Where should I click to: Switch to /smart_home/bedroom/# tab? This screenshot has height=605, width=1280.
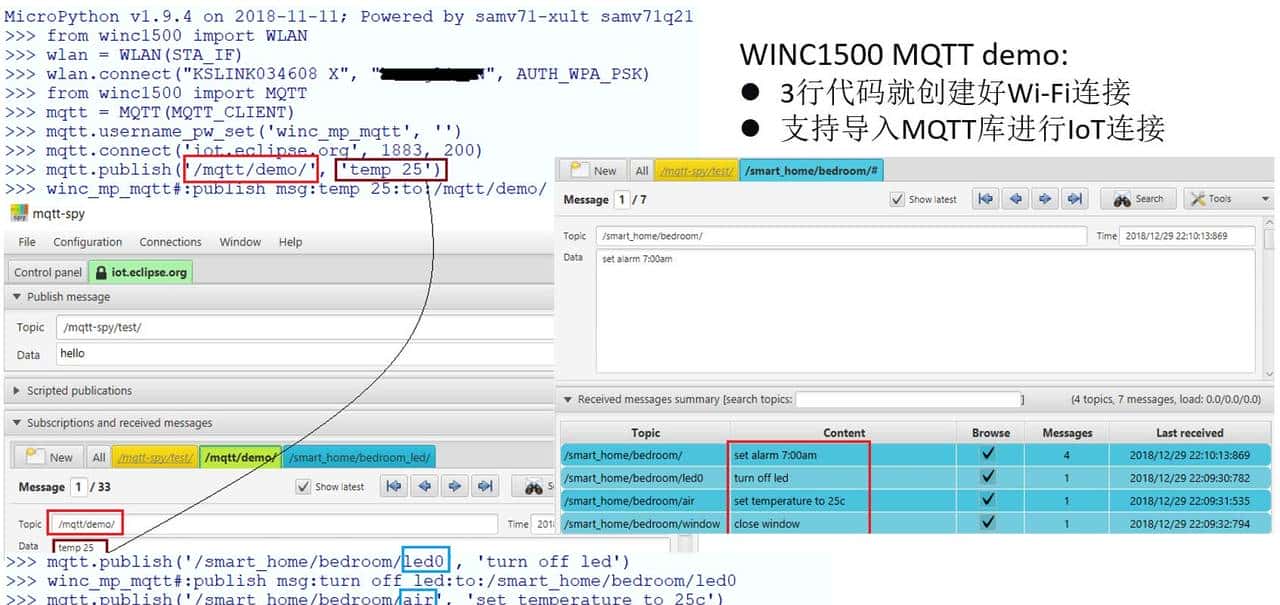pos(811,171)
